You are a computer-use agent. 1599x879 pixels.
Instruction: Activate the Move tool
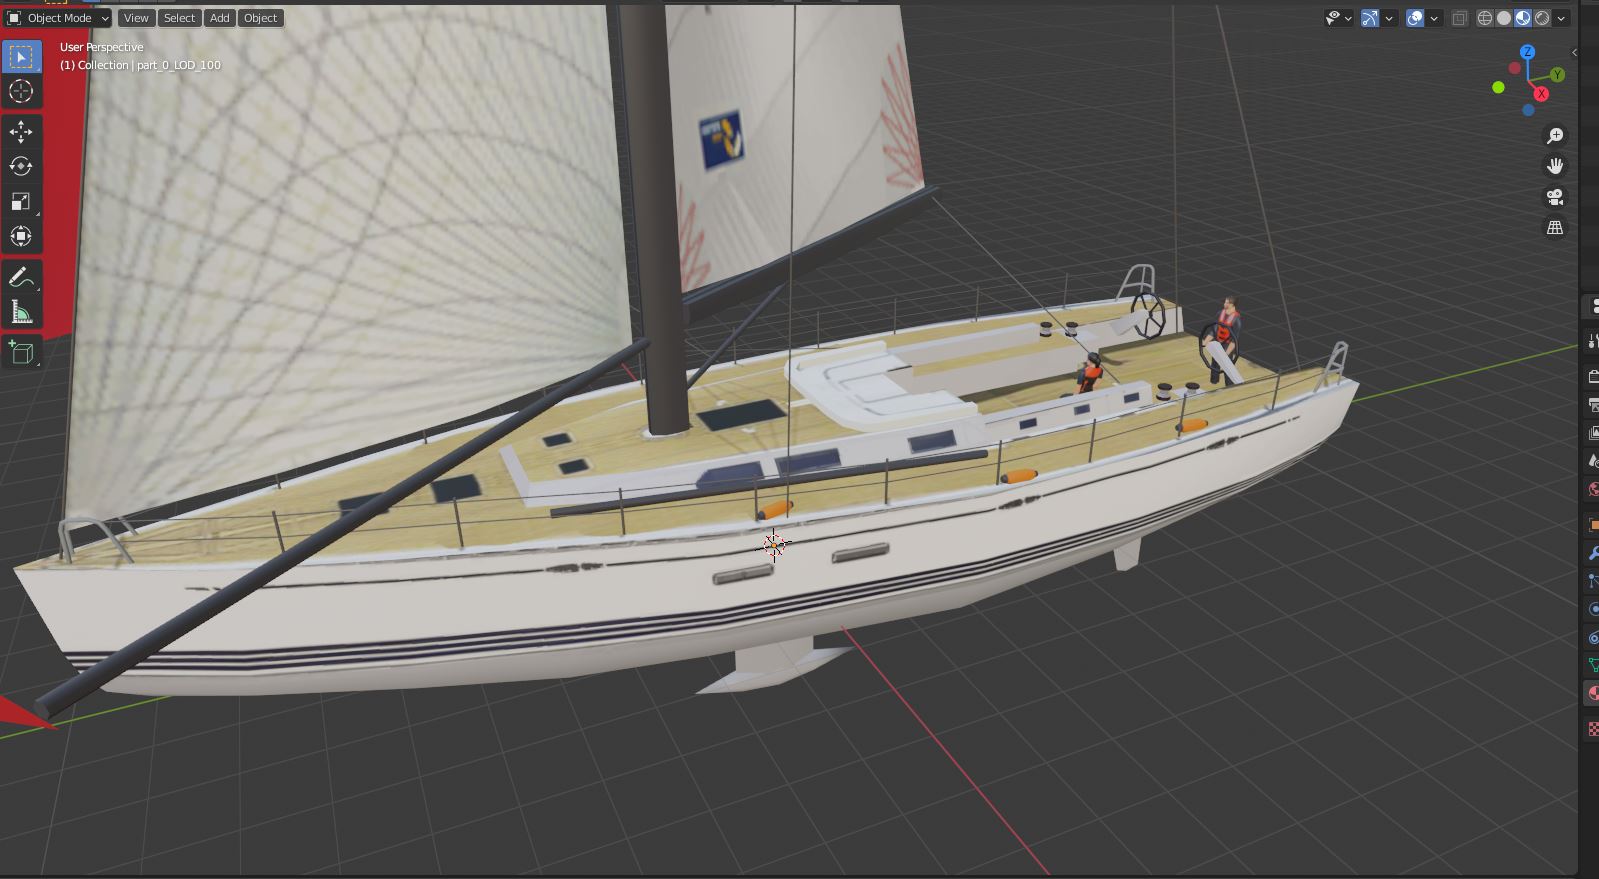21,132
